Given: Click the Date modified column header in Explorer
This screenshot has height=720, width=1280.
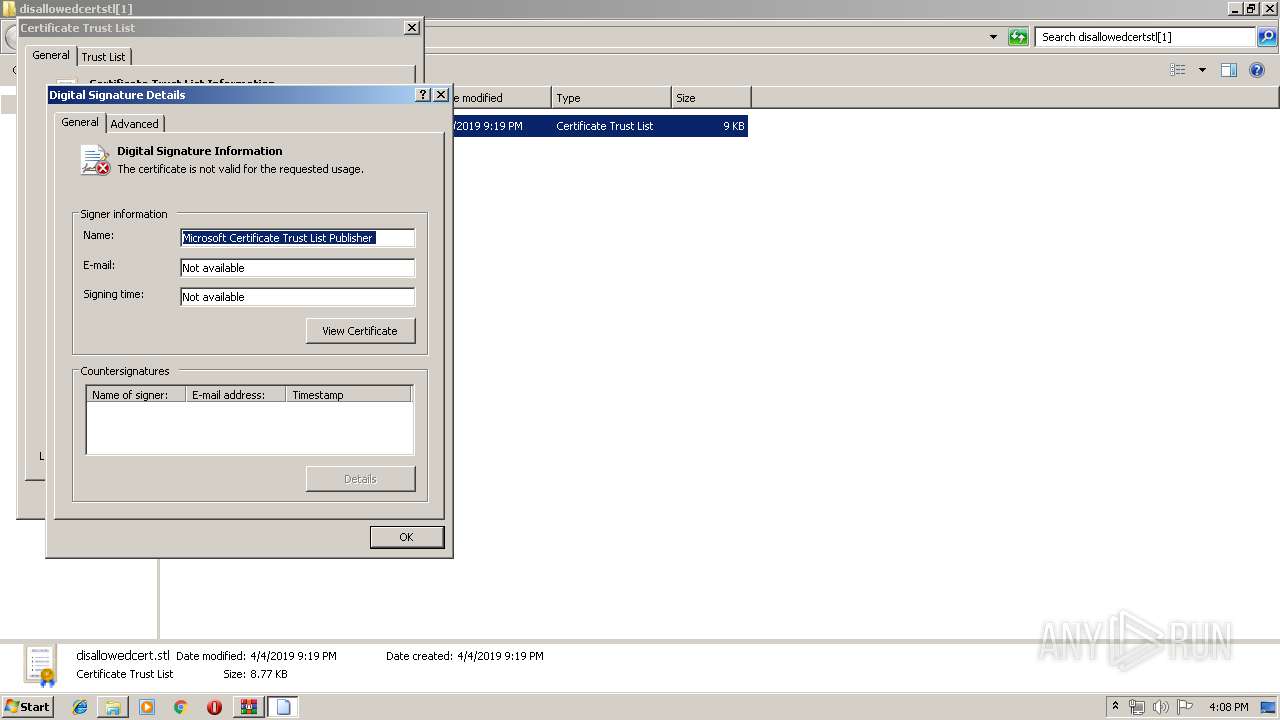Looking at the screenshot, I should (500, 98).
